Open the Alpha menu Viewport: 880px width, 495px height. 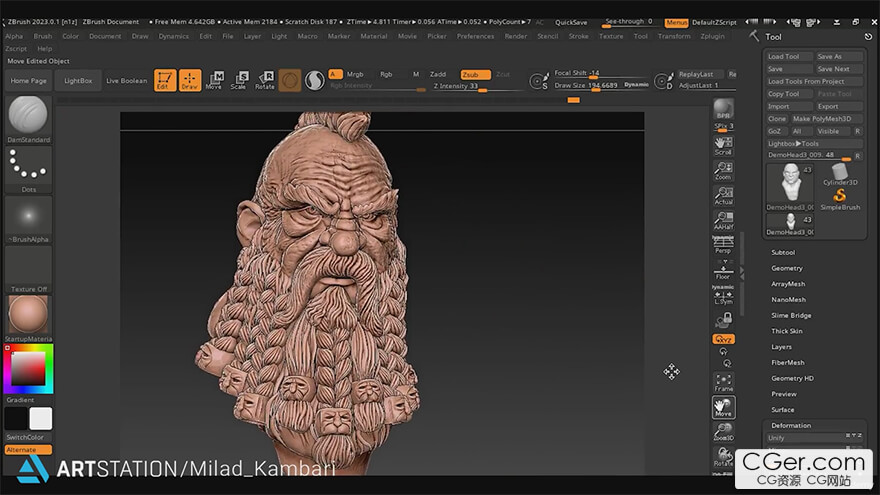14,36
